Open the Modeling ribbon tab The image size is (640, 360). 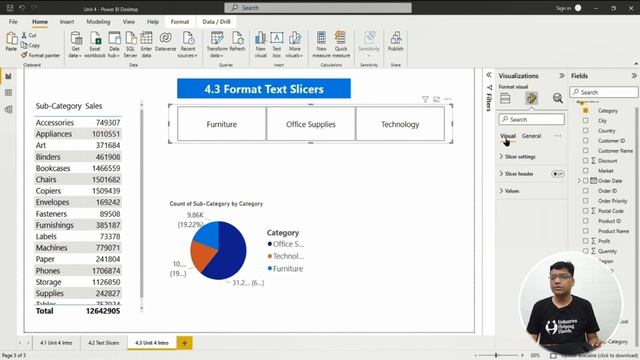(x=98, y=22)
